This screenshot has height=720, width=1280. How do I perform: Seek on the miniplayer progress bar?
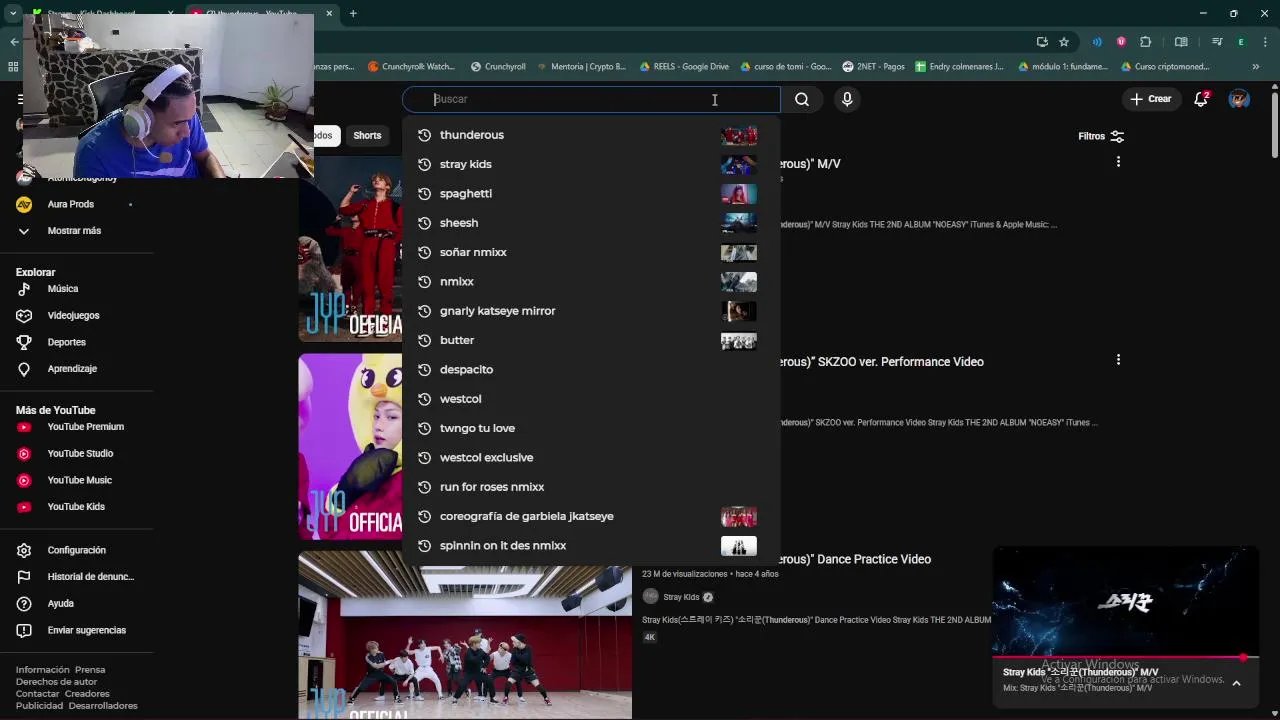tap(1125, 658)
